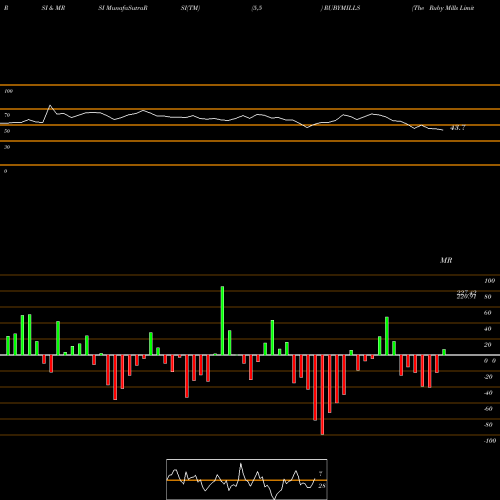The height and width of the screenshot is (500, 500).
Task: Click the MR axis label 40
Action: click(488, 329)
